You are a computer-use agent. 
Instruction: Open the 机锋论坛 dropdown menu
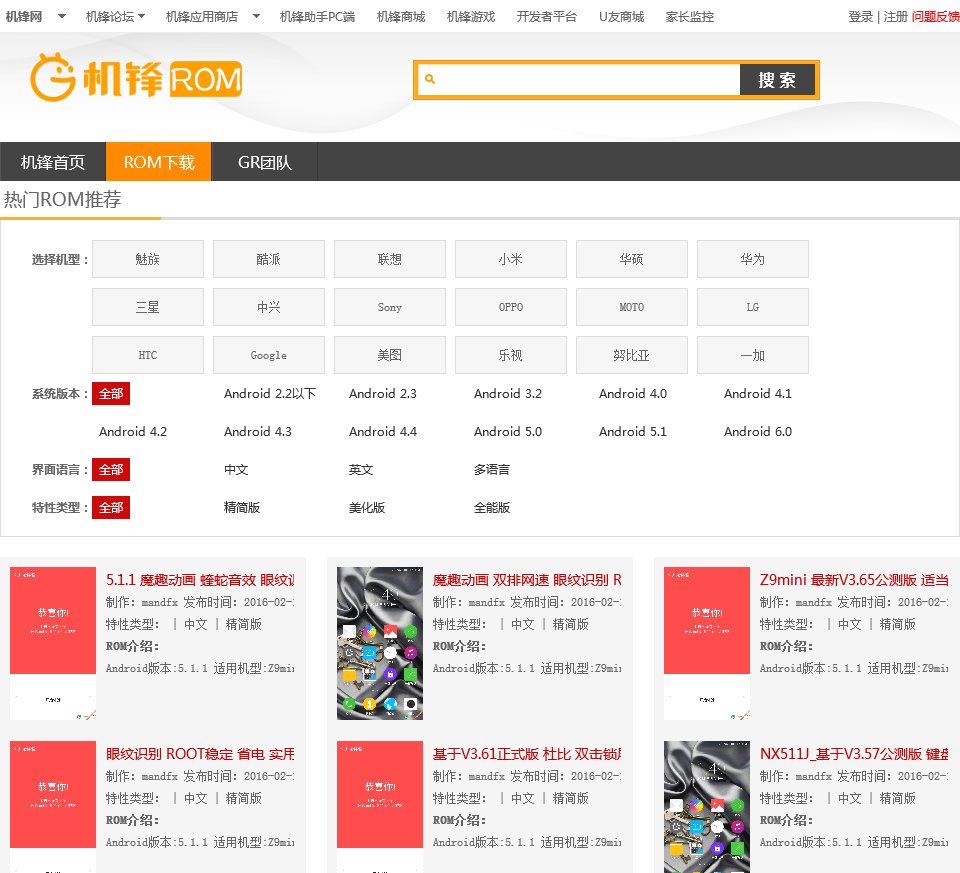point(115,17)
